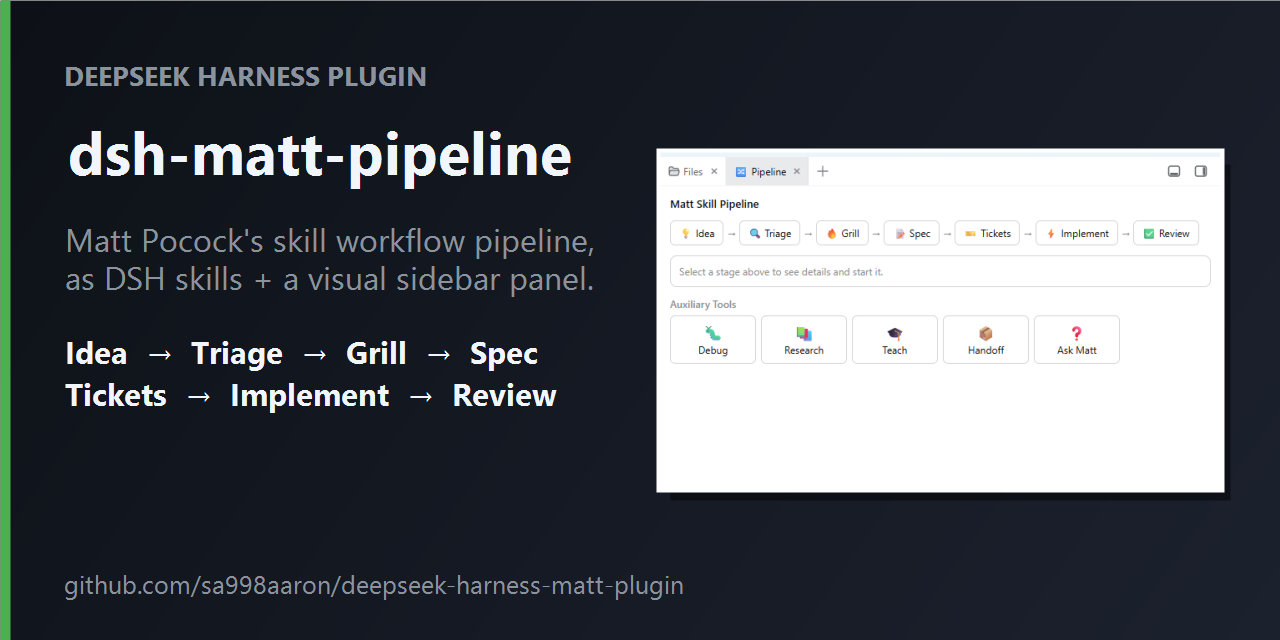Start the Idea stage with lightbulb icon
The height and width of the screenshot is (640, 1280).
(x=697, y=234)
